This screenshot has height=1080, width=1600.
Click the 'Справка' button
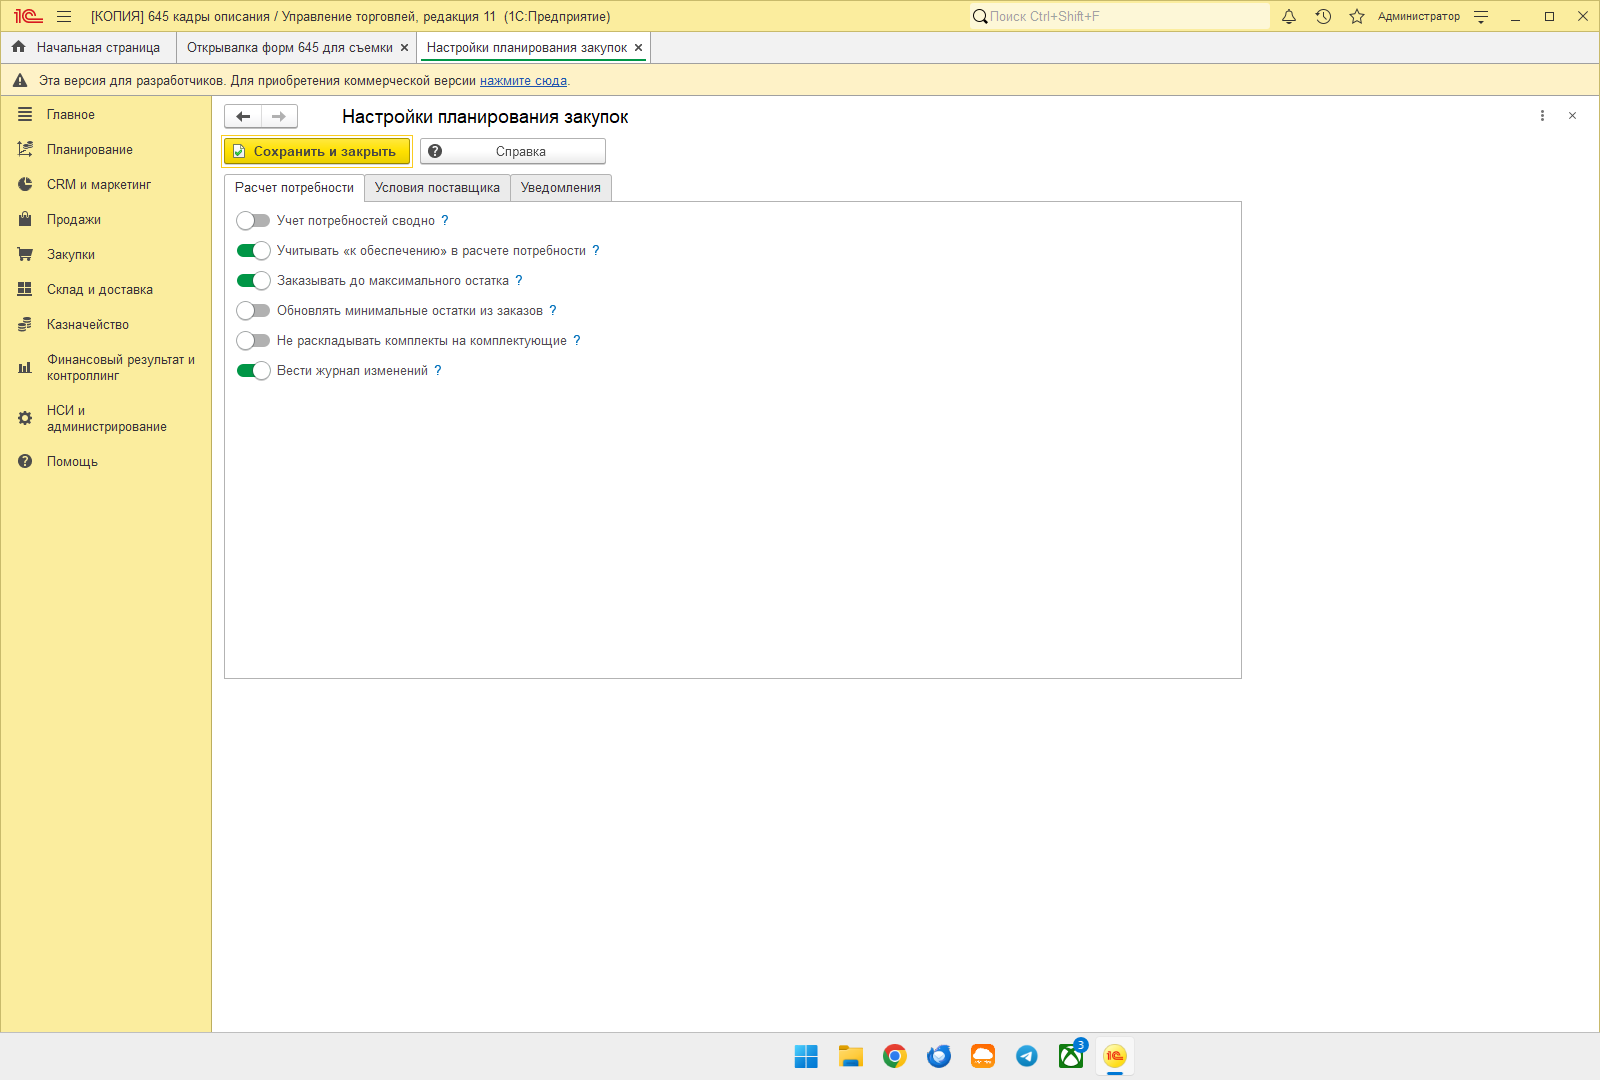click(513, 152)
